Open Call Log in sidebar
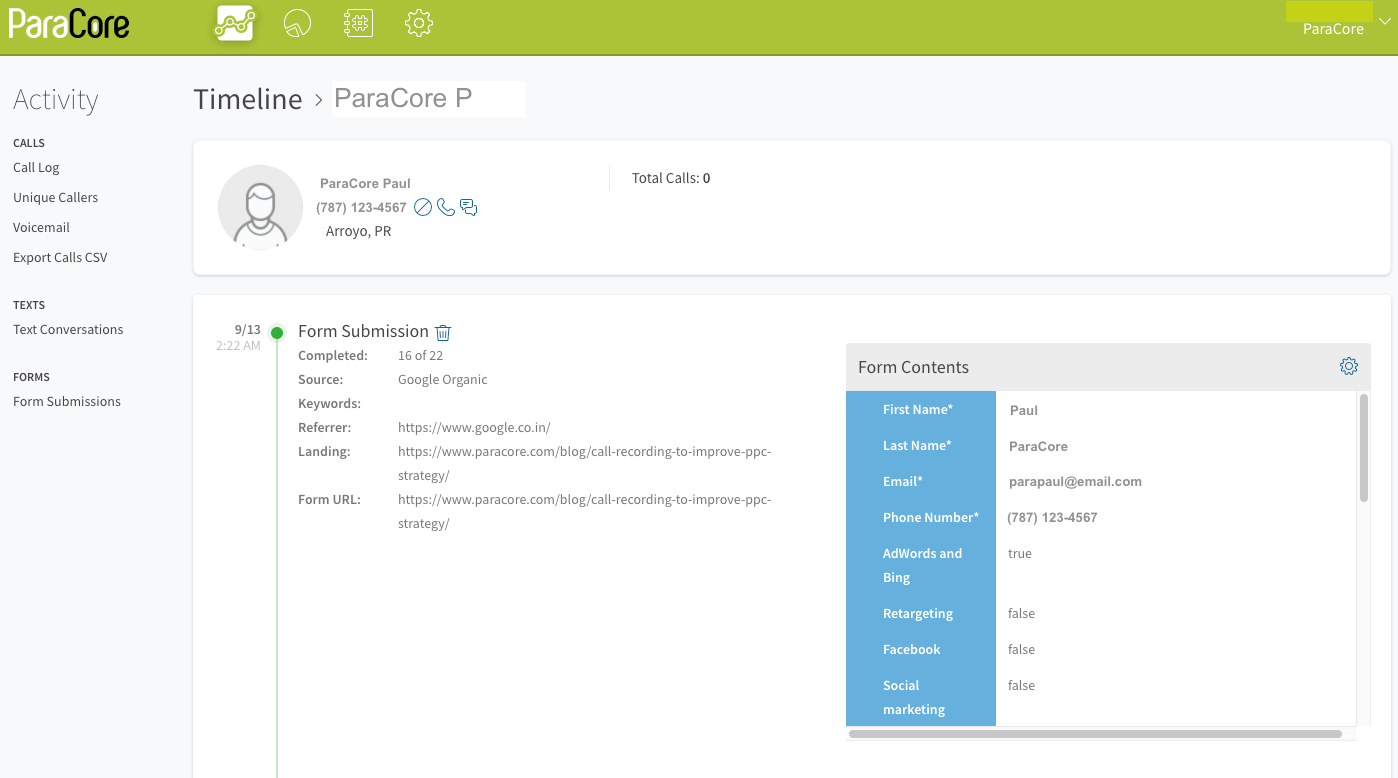 (x=36, y=168)
